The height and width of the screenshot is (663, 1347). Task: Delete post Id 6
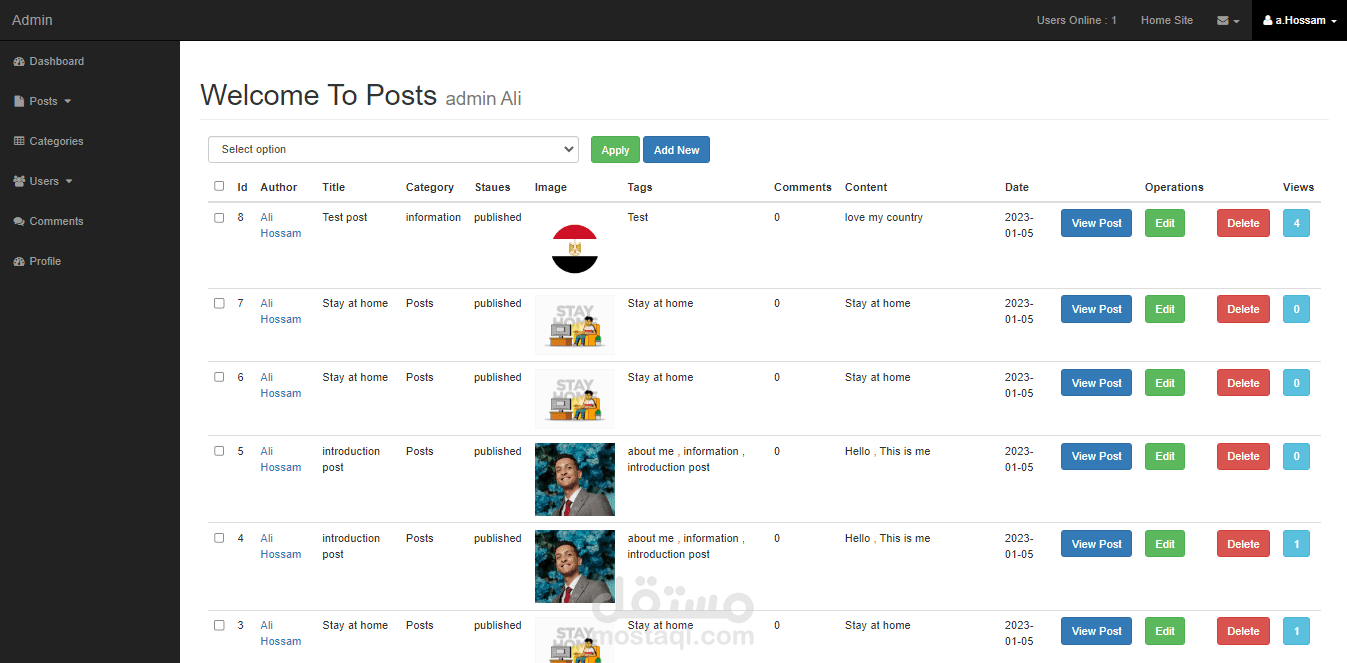[1243, 383]
